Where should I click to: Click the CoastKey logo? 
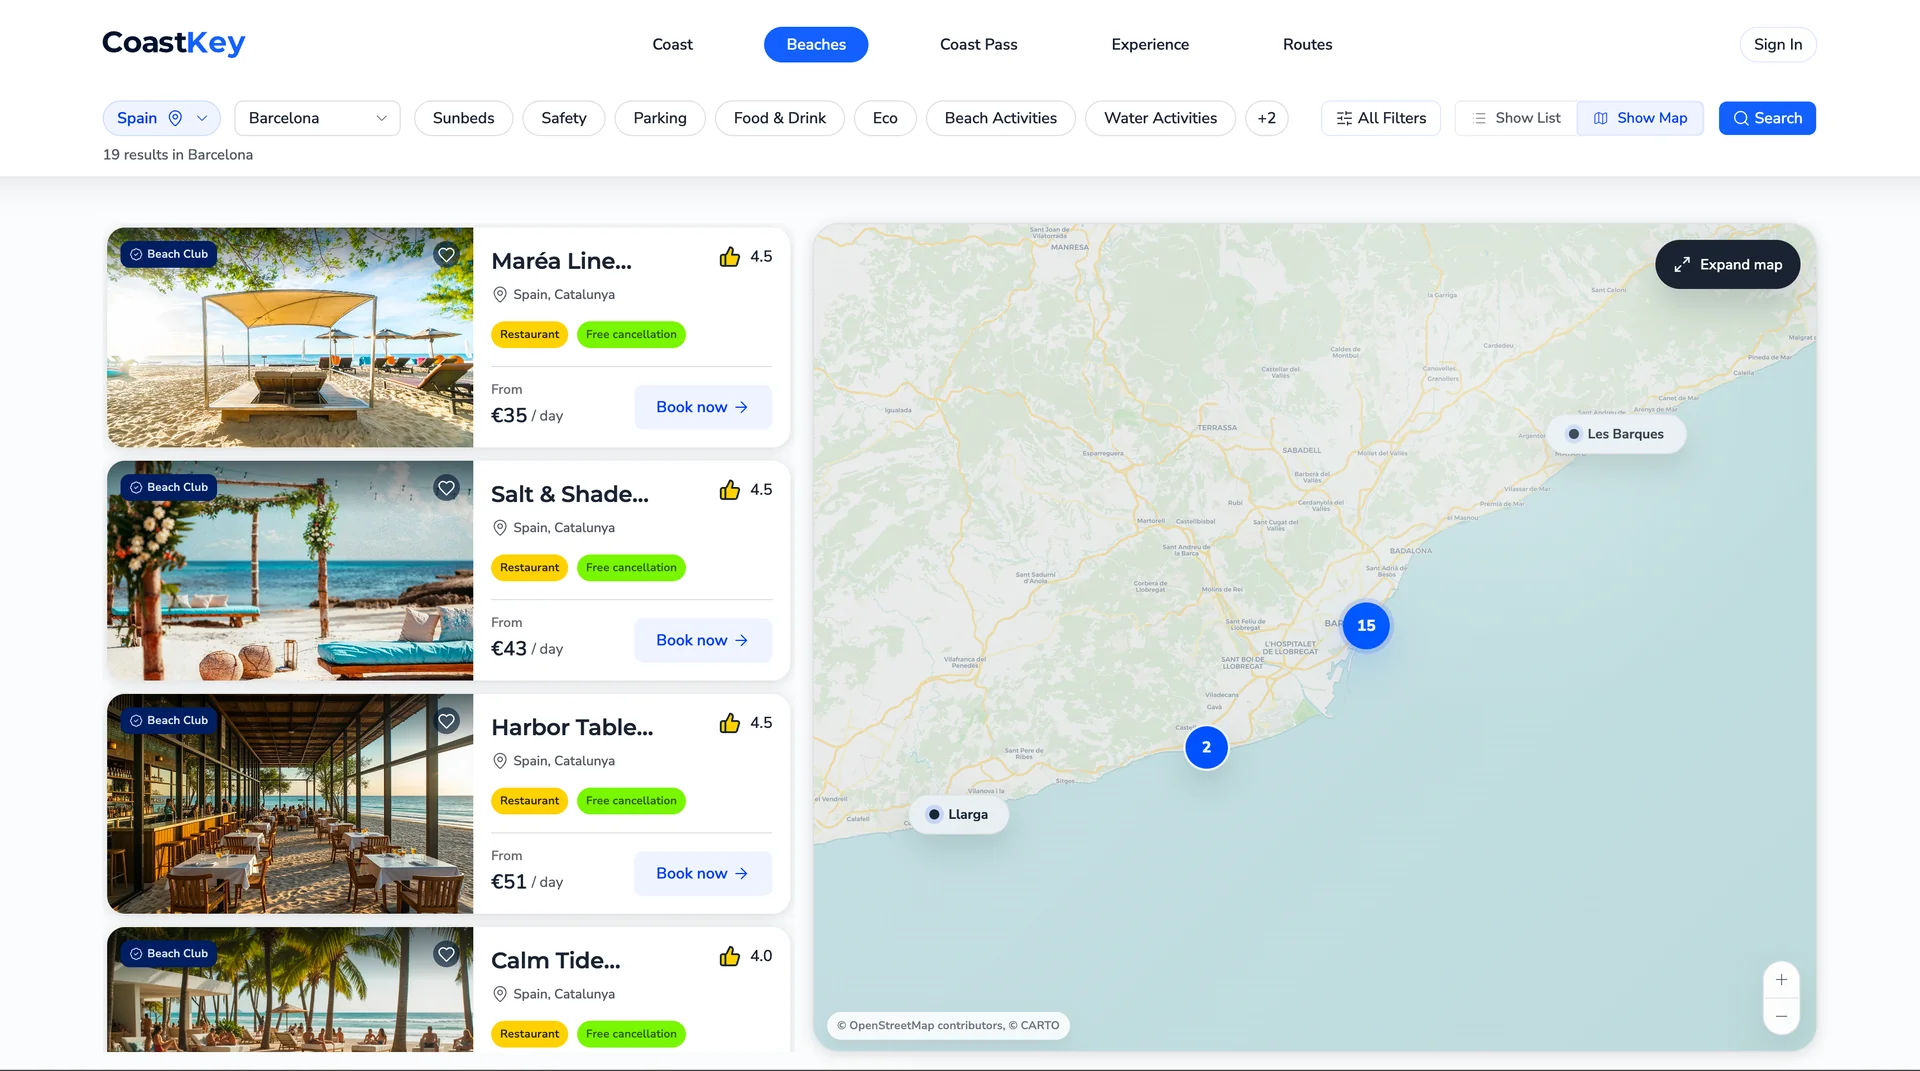point(174,43)
